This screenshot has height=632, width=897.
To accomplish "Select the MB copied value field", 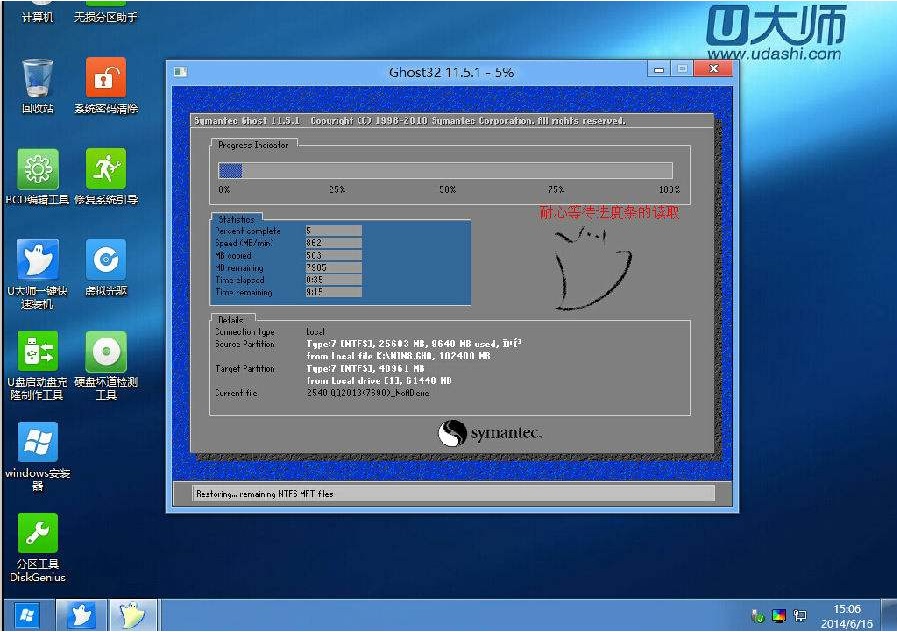I will pos(334,256).
